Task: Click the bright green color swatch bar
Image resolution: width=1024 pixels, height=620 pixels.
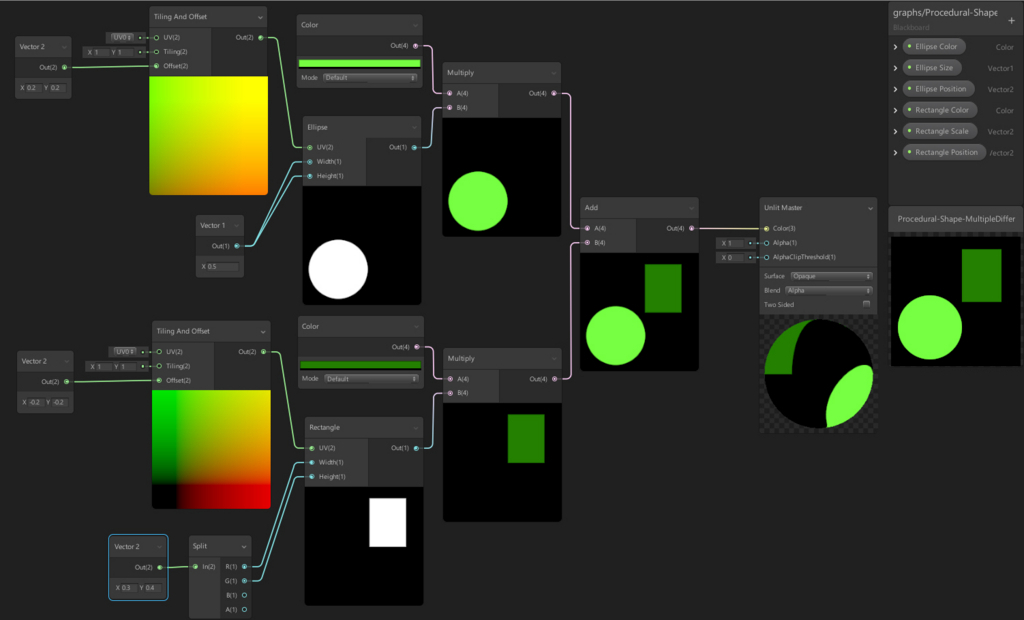Action: point(359,63)
